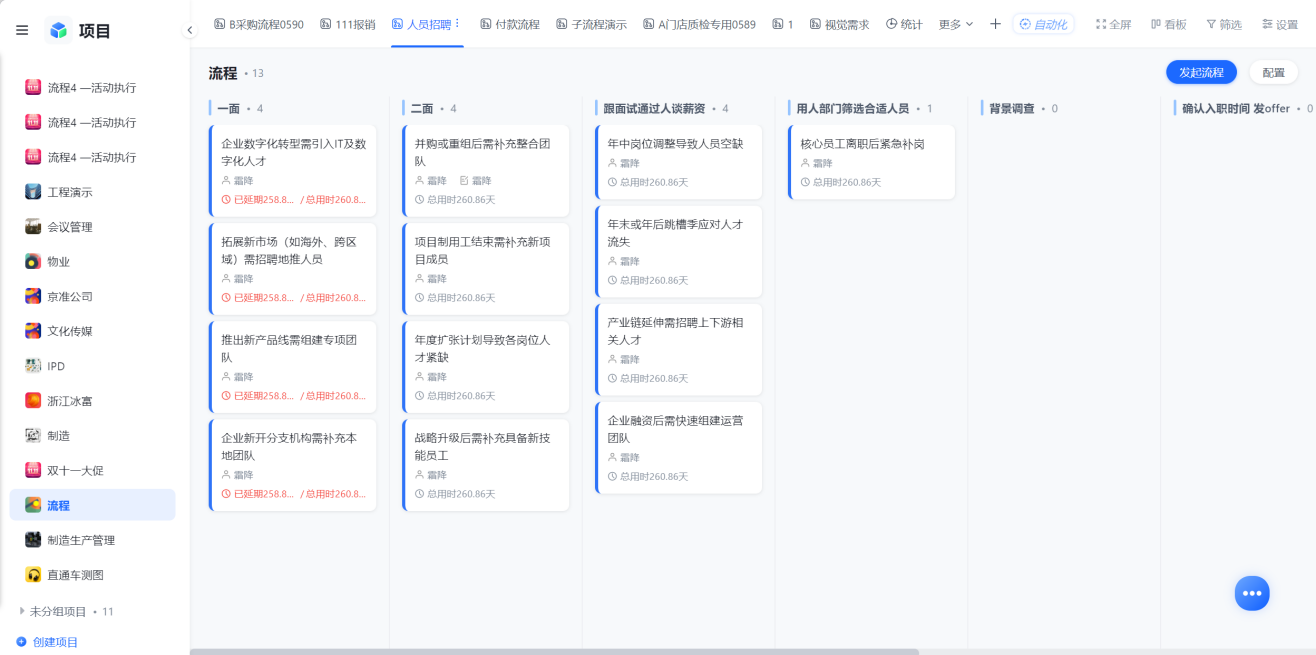The height and width of the screenshot is (655, 1316).
Task: Open the 双十一大促 project icon
Action: click(x=33, y=470)
